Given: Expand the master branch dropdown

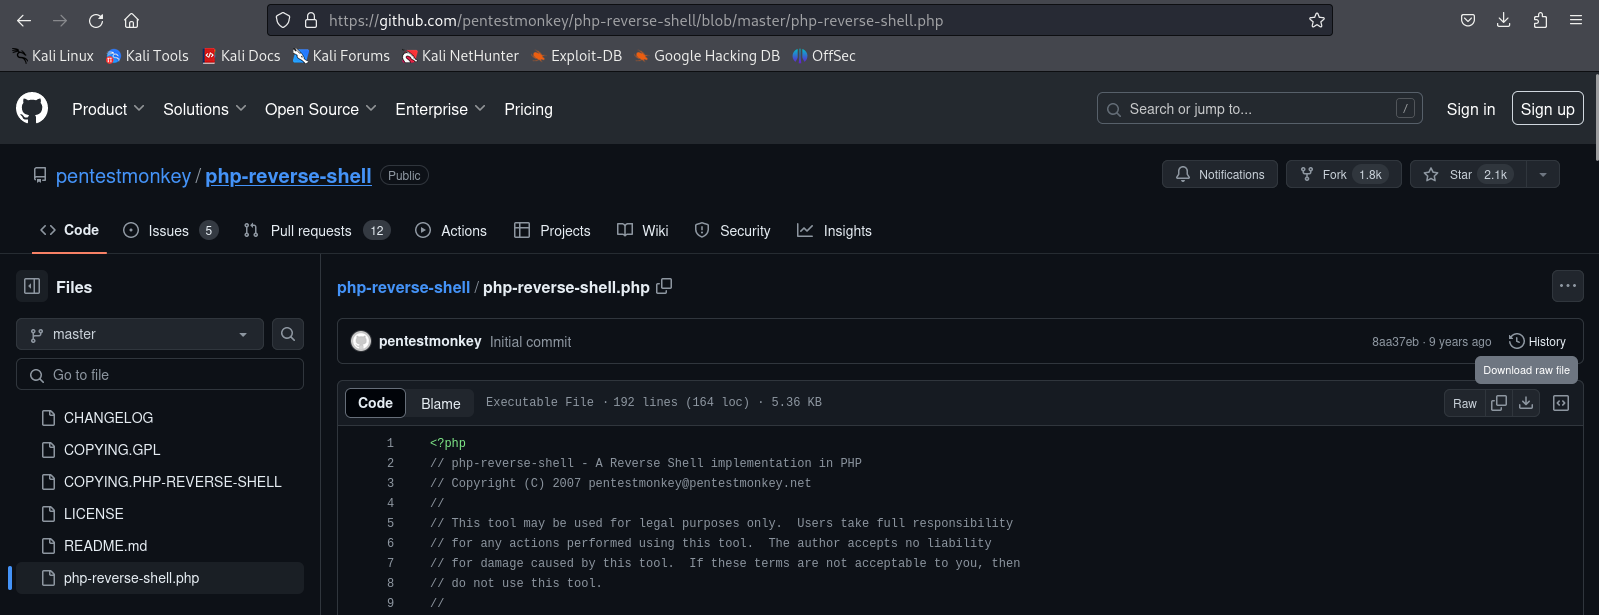Looking at the screenshot, I should (140, 334).
